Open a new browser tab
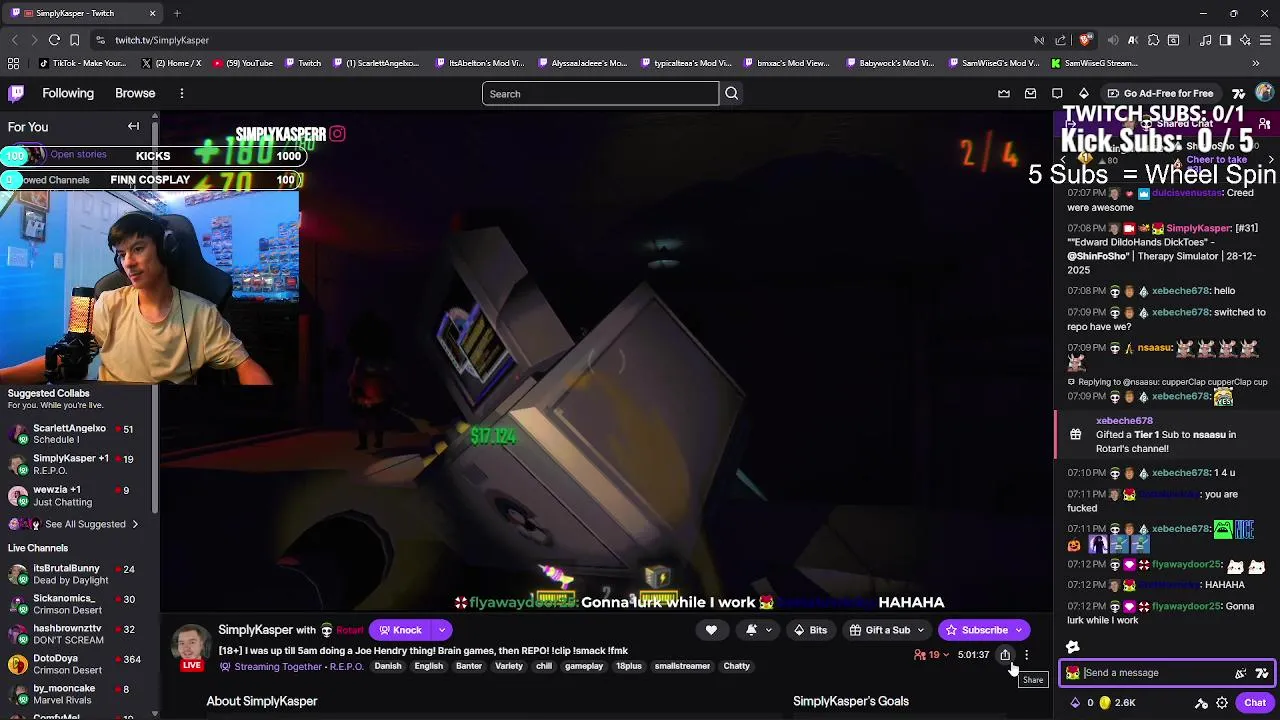The image size is (1280, 720). [177, 13]
